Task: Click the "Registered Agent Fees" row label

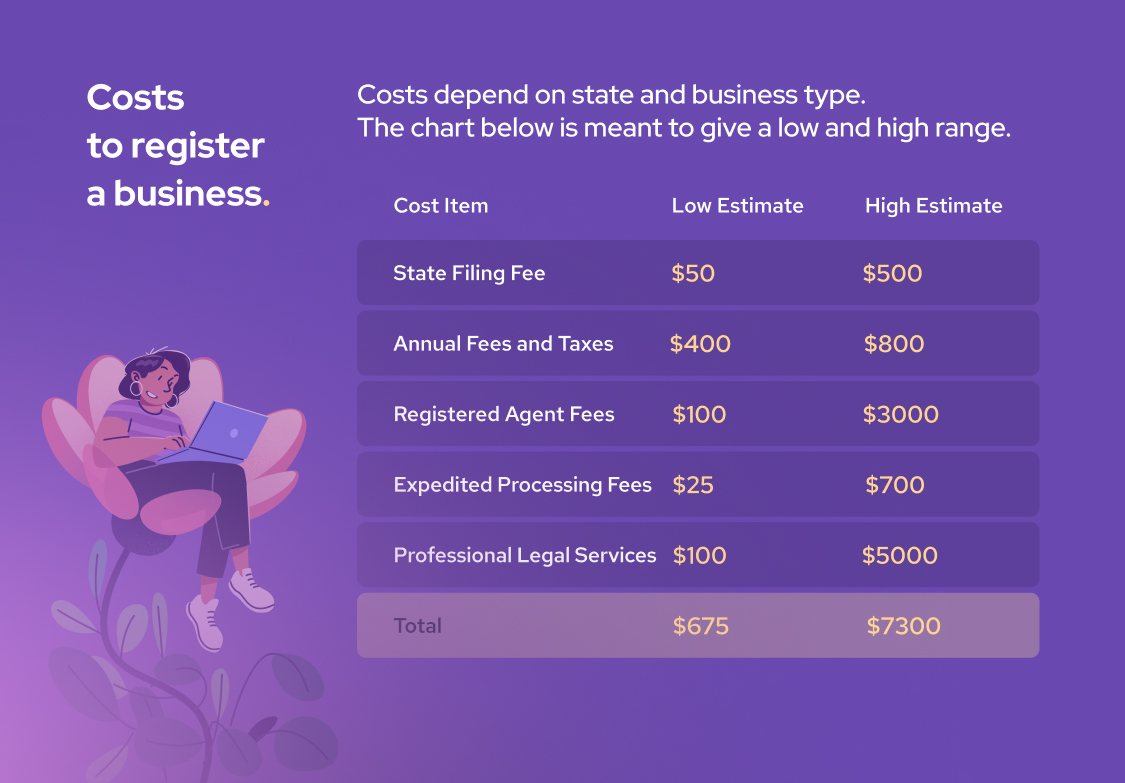Action: coord(504,414)
